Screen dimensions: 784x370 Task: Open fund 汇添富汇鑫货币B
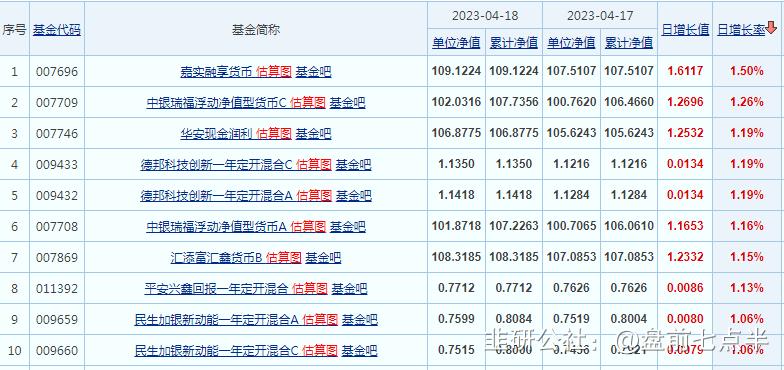(x=216, y=258)
